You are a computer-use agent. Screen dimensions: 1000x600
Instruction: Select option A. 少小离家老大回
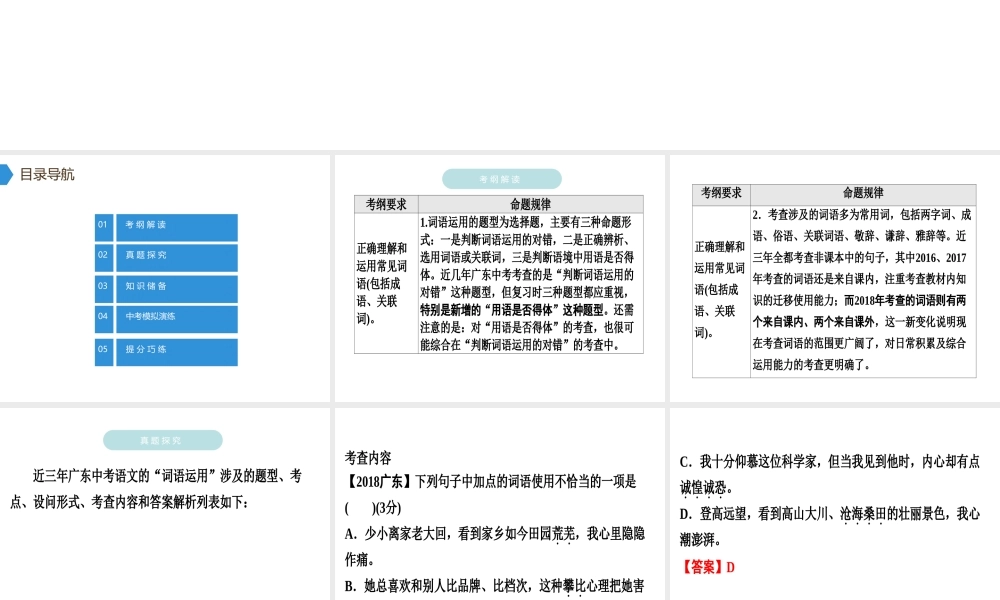[495, 546]
